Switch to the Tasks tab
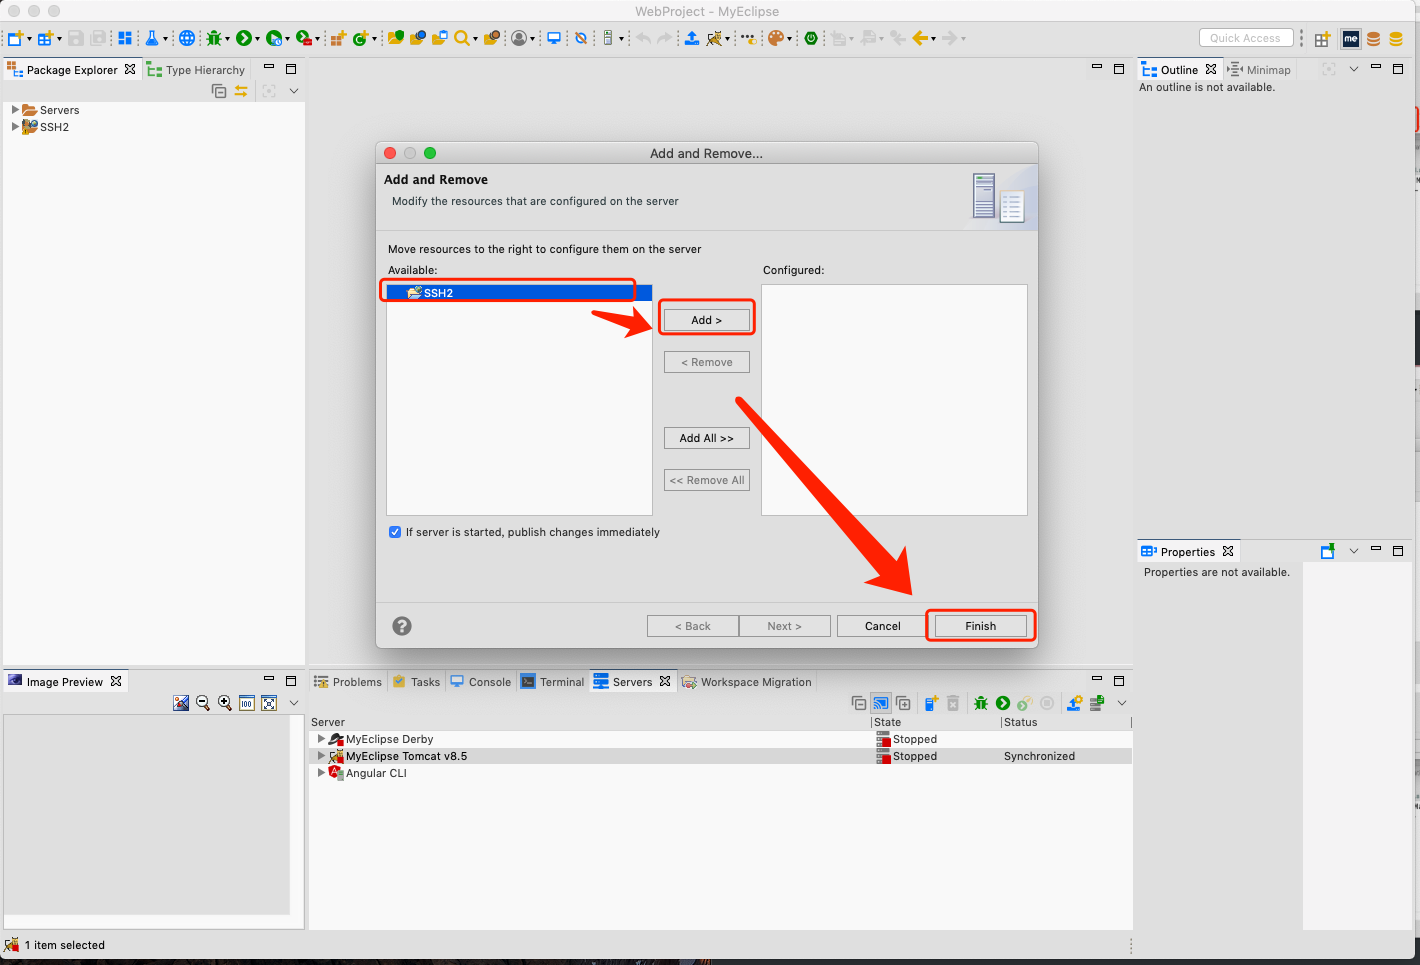Screen dimensions: 1420x965 pyautogui.click(x=416, y=682)
